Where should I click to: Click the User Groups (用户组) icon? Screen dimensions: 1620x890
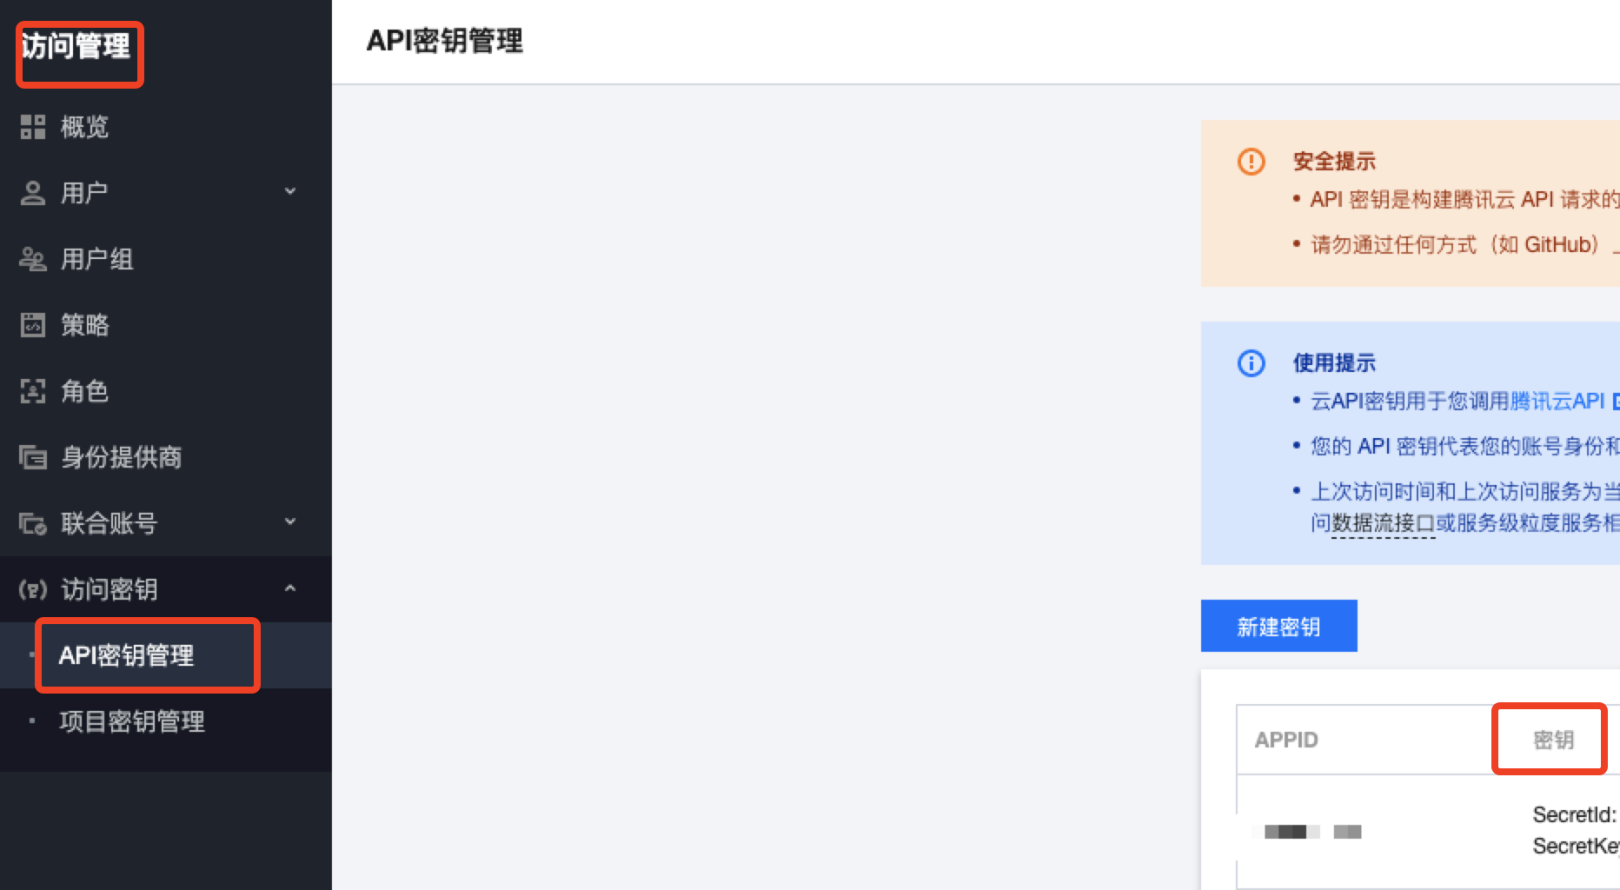coord(33,259)
